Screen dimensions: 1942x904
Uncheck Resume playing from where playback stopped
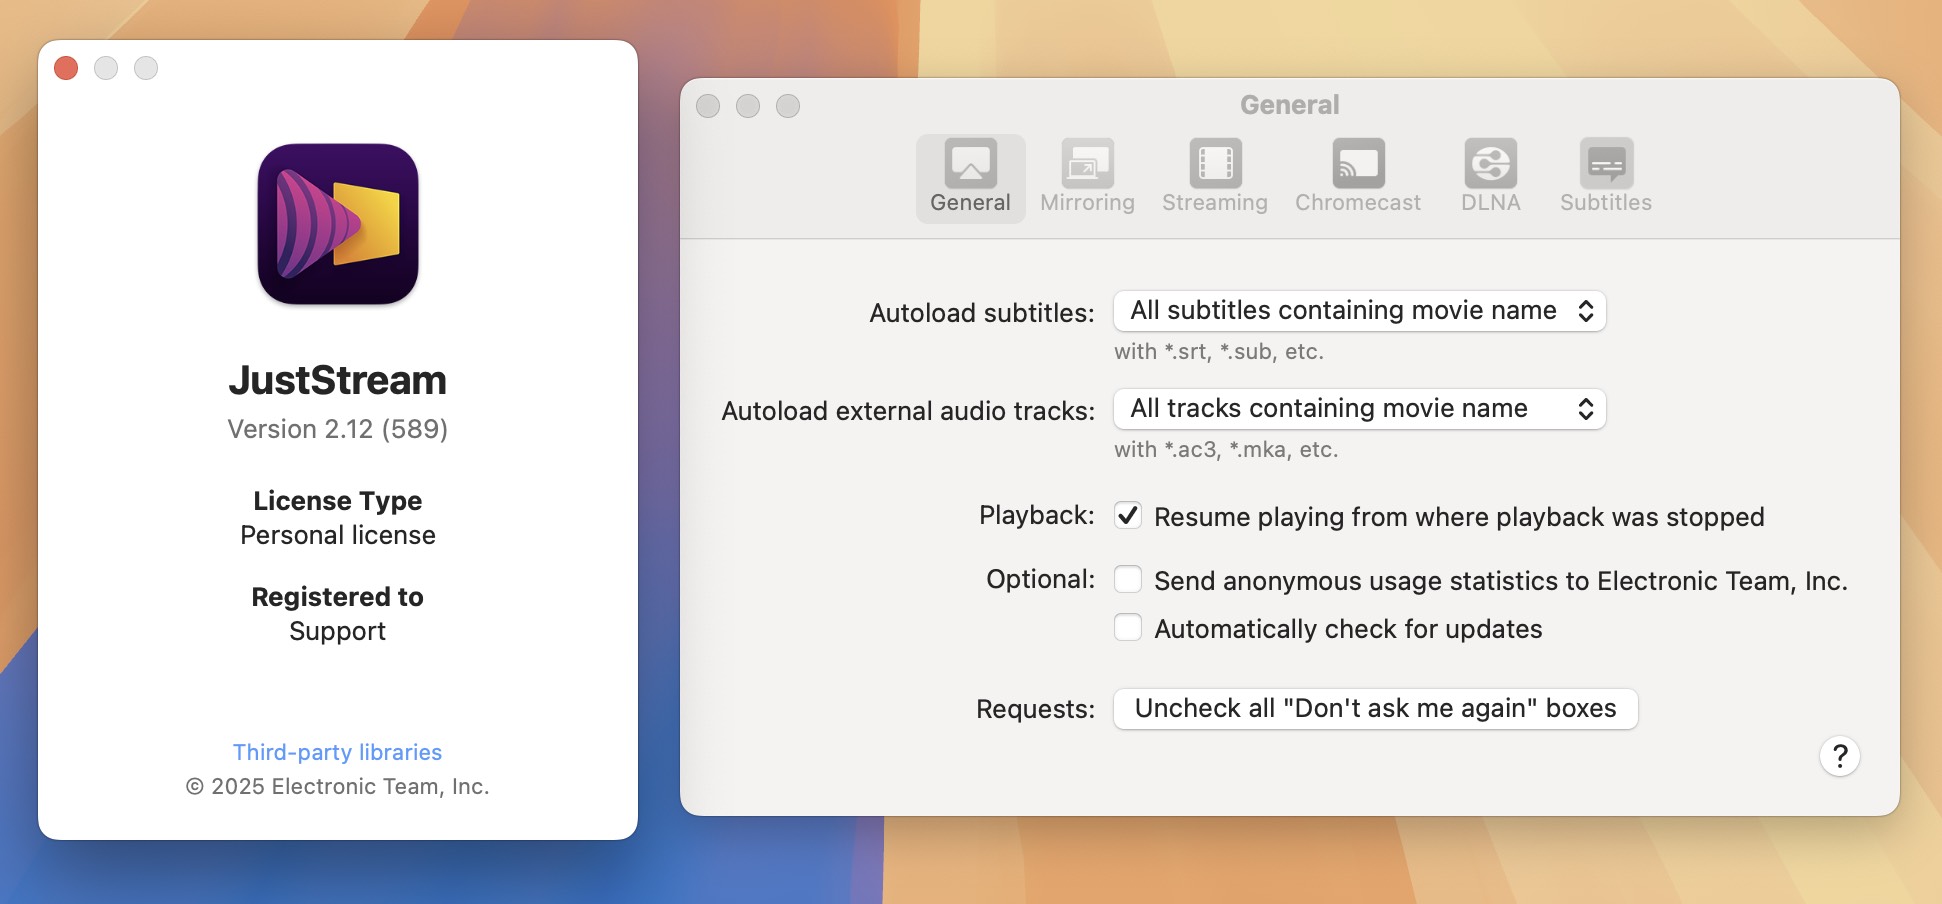[1128, 516]
